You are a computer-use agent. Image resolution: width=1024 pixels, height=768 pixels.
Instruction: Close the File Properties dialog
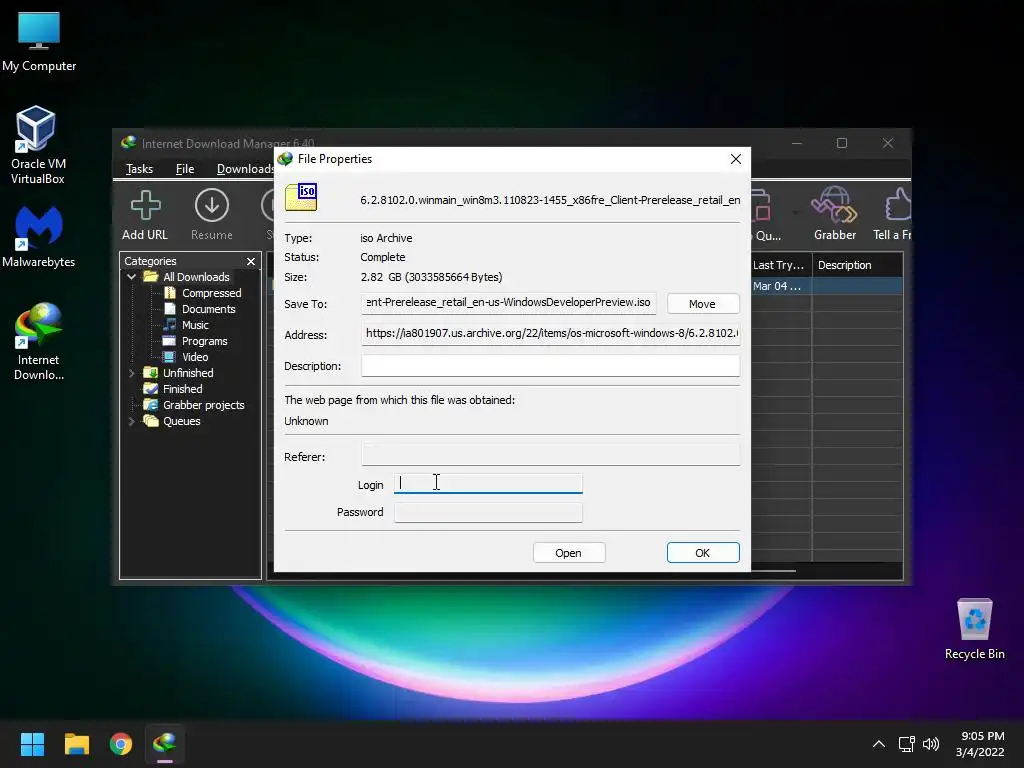736,159
